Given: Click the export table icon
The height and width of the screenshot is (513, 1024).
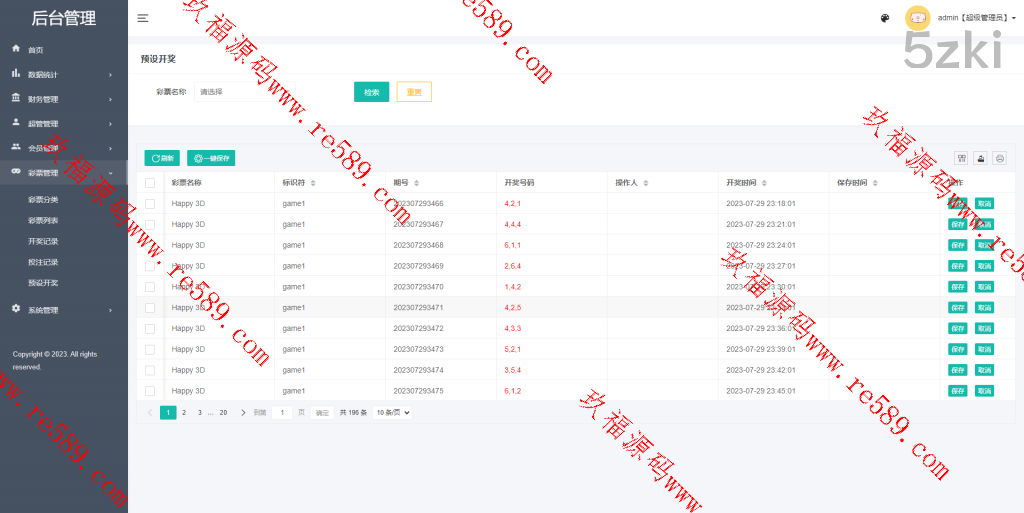Looking at the screenshot, I should [980, 158].
